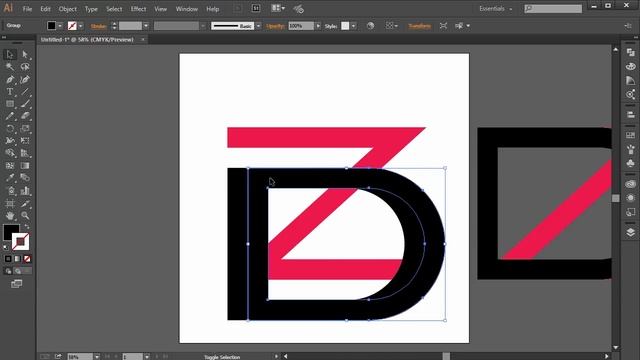Image resolution: width=640 pixels, height=360 pixels.
Task: Open stroke color dropdown in control bar
Action: tap(80, 26)
